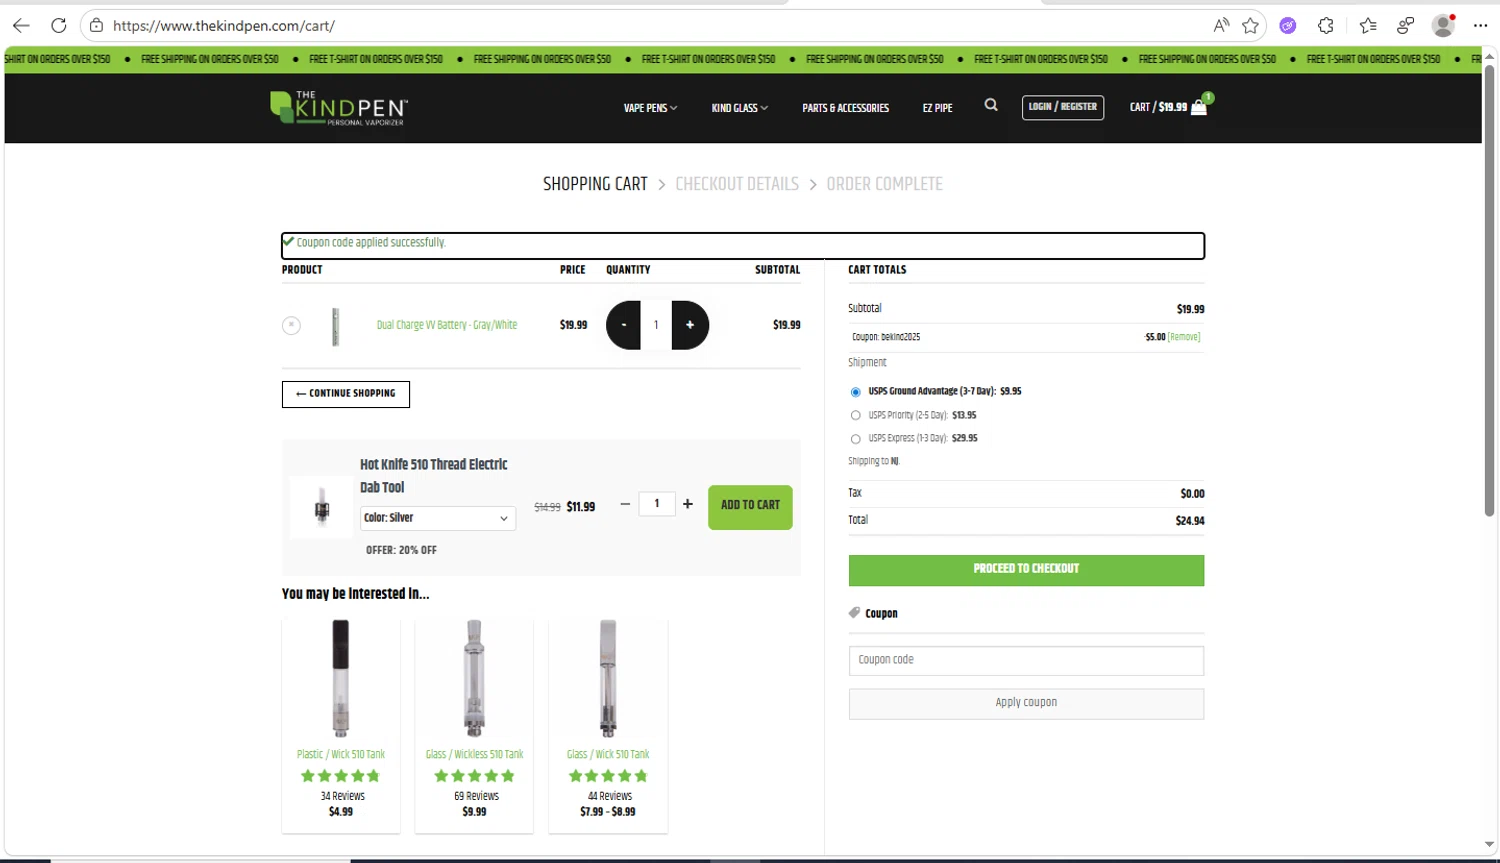Open the Color: Silver dropdown

click(x=438, y=518)
